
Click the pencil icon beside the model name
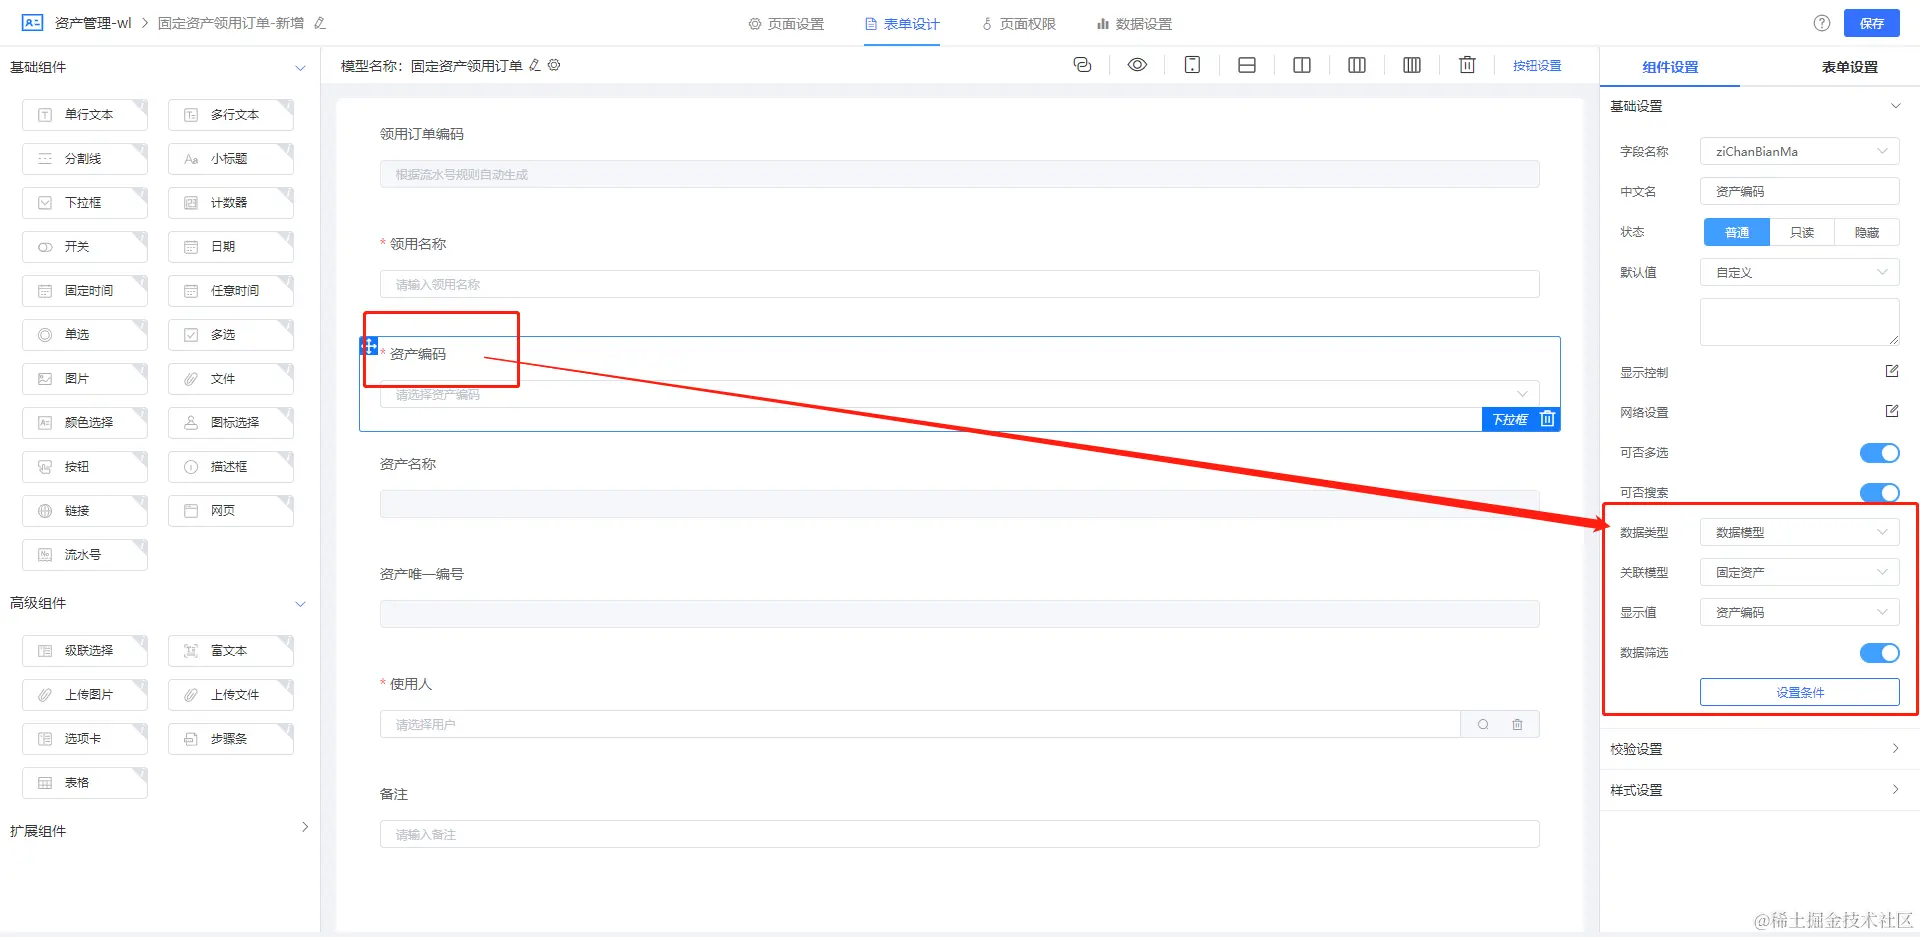[535, 65]
